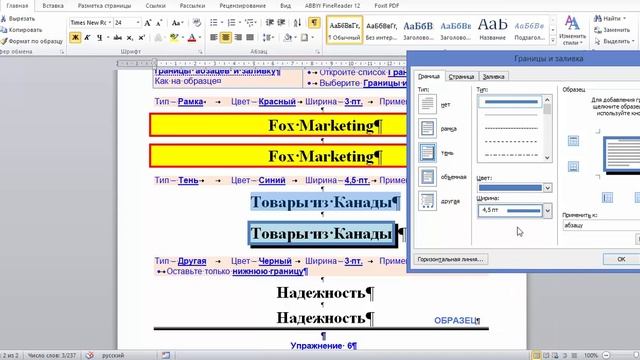This screenshot has width=640, height=360.
Task: Apply Название style from gallery
Action: pos(492,30)
